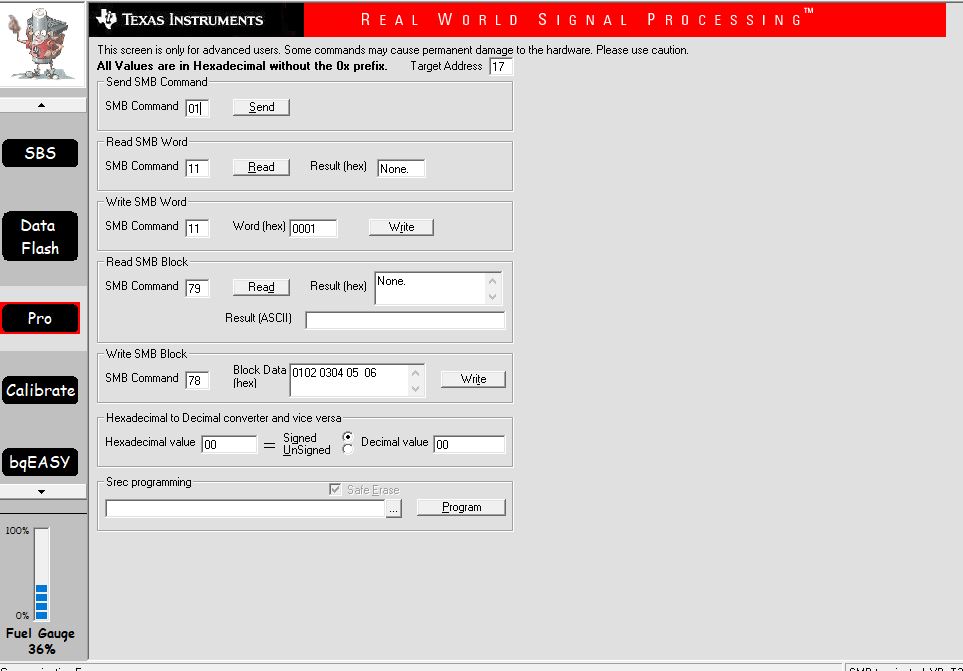The image size is (963, 671).
Task: Click the 'Fuel Gauge 36%' text
Action: 41,641
